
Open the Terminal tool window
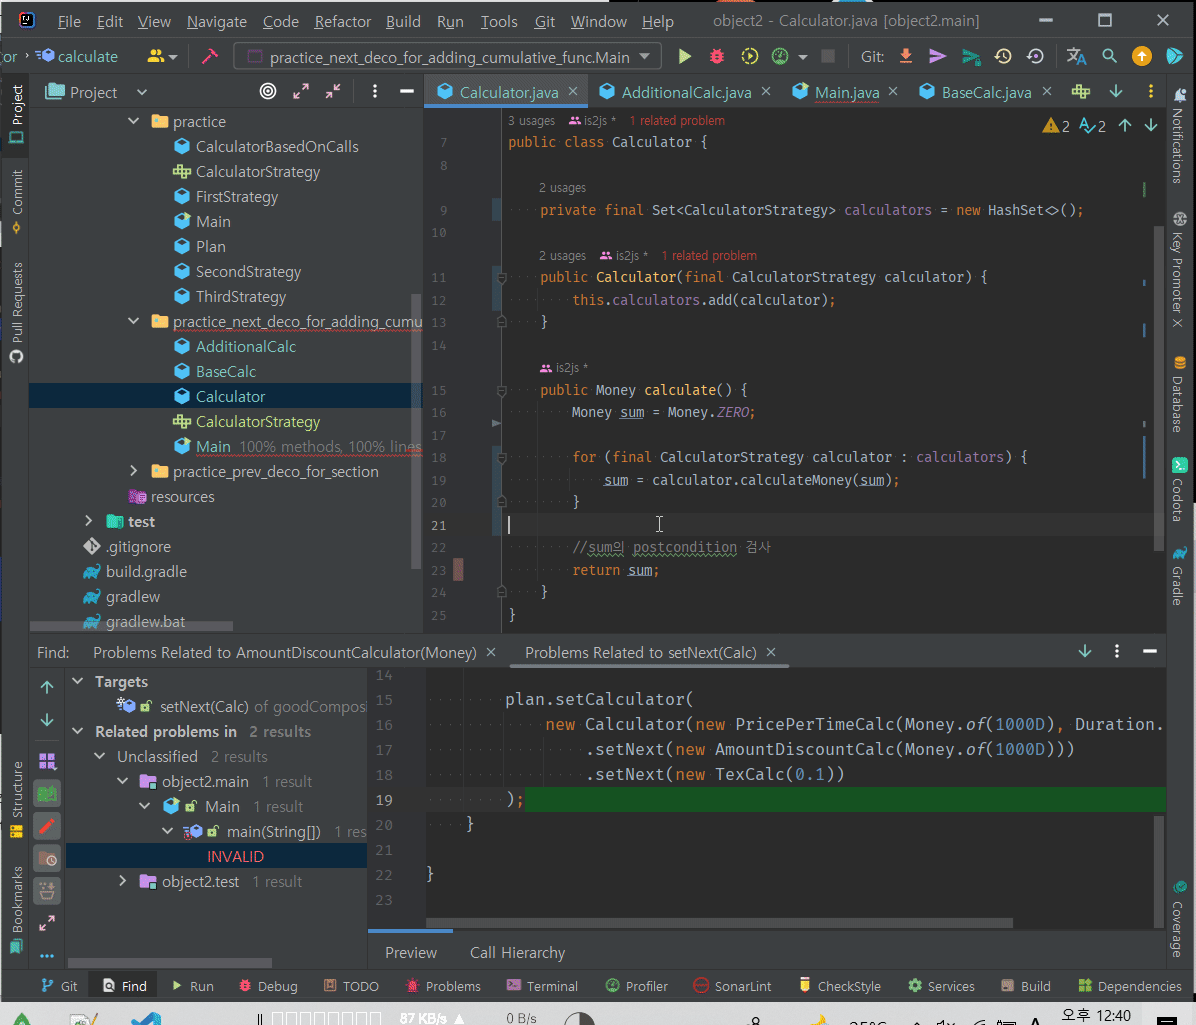[542, 986]
